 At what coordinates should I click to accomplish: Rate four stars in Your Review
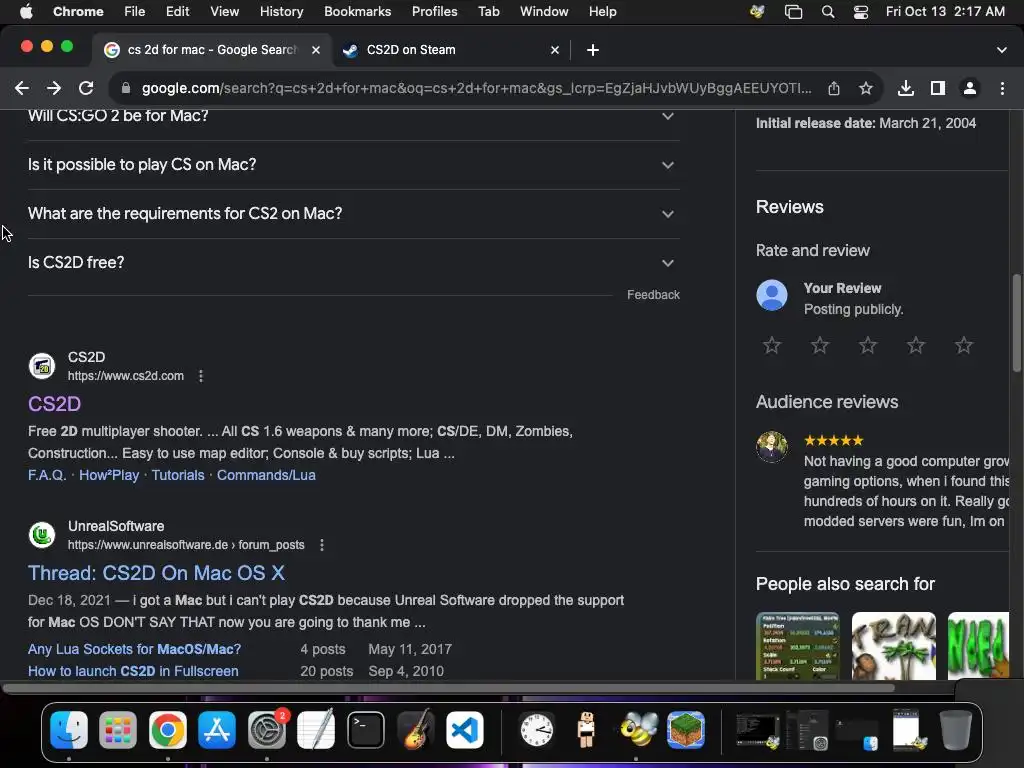click(916, 345)
